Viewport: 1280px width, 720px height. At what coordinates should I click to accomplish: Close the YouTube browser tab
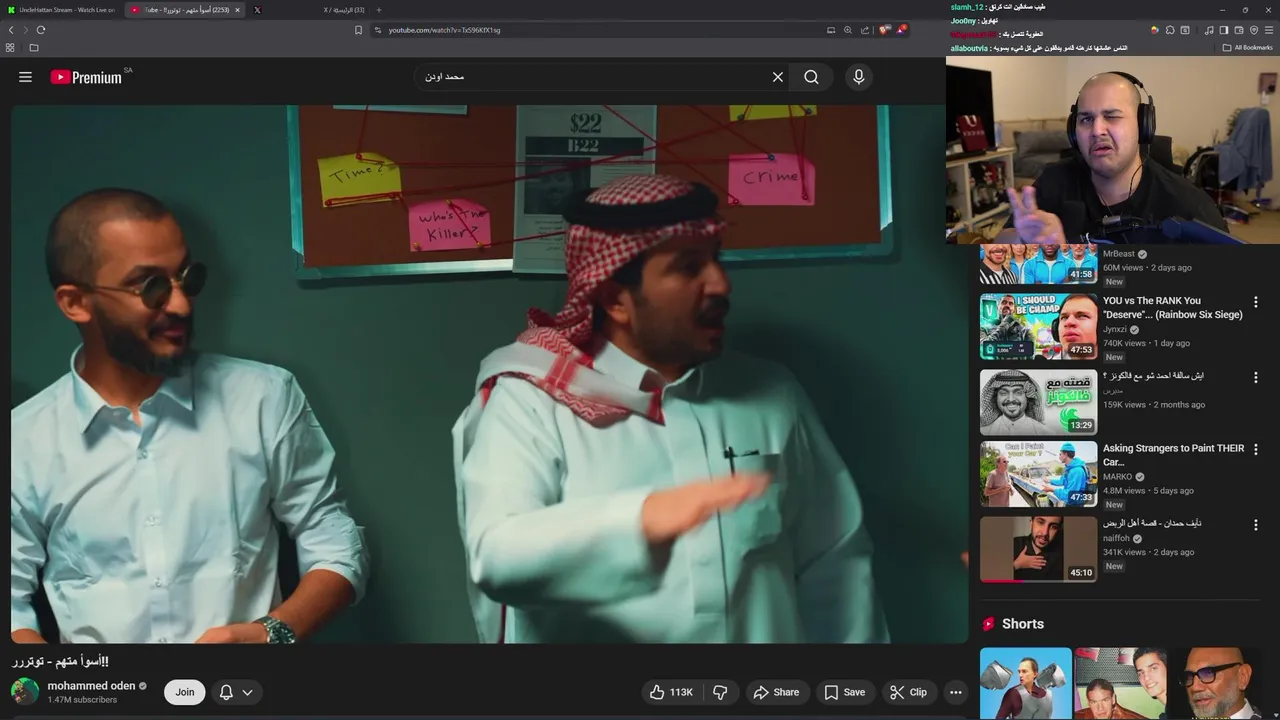[x=237, y=10]
